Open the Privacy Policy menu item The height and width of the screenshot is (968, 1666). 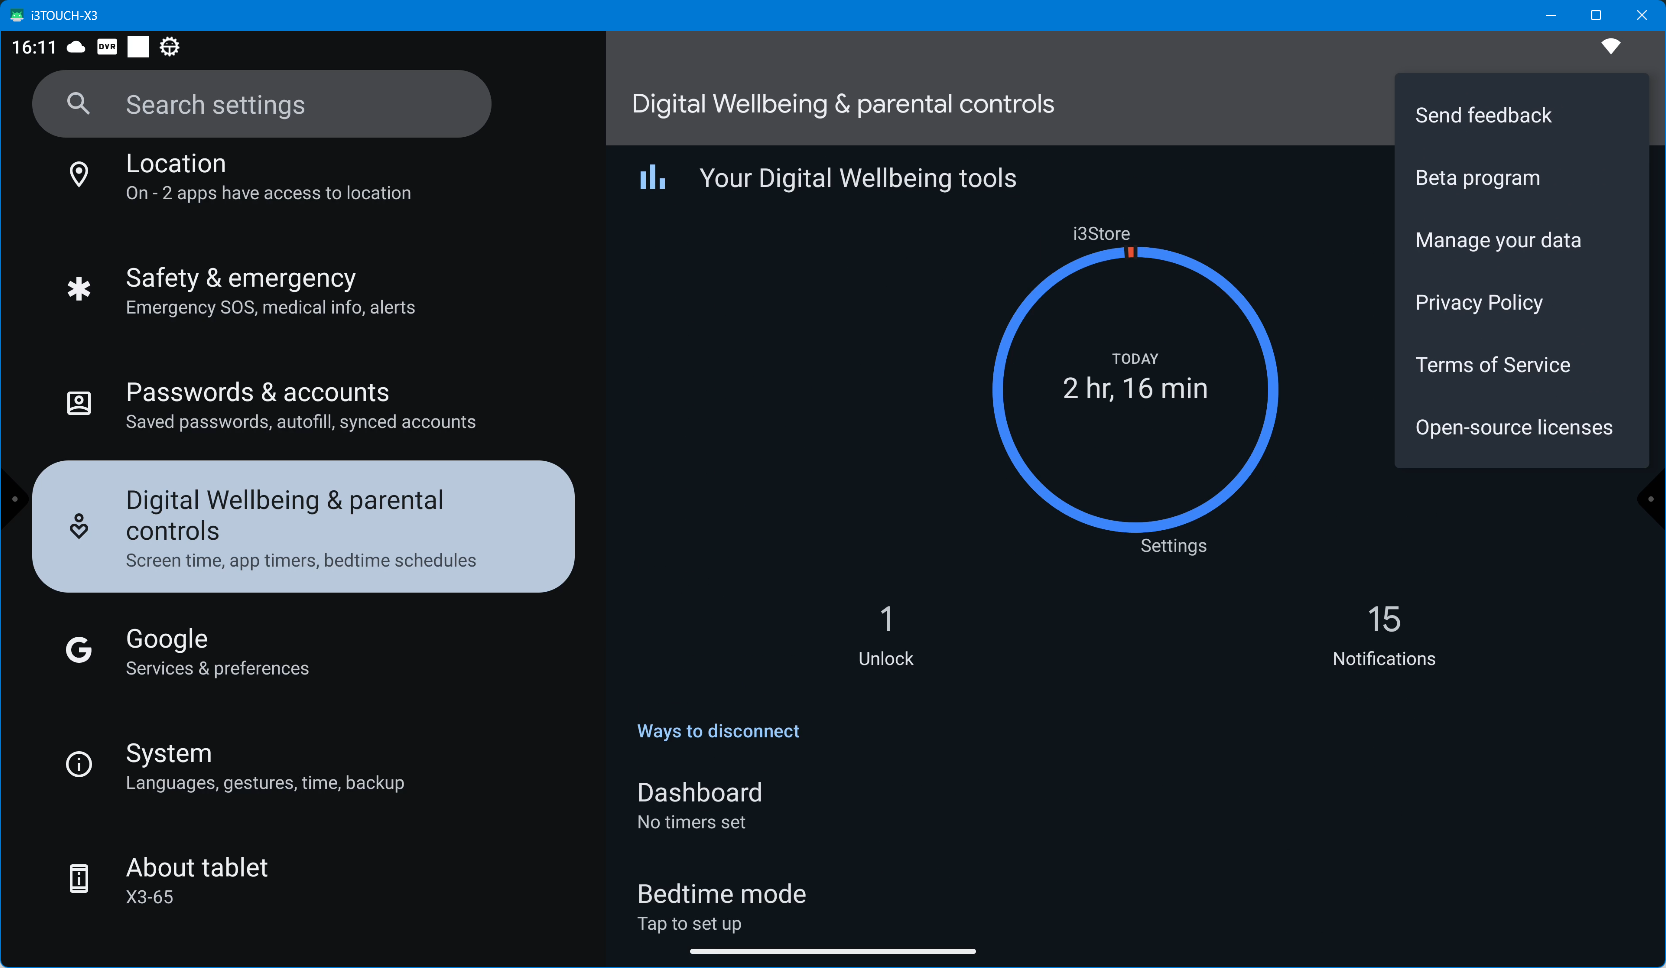[1478, 303]
